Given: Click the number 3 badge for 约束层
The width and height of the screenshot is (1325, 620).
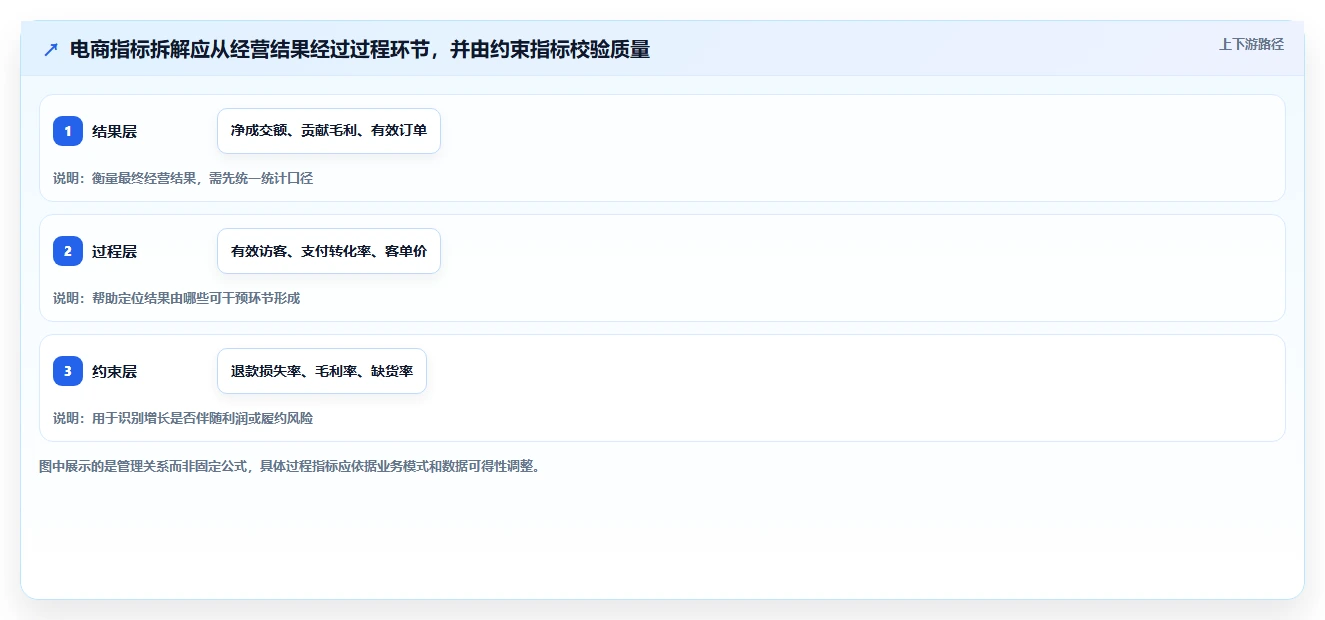Looking at the screenshot, I should point(68,371).
